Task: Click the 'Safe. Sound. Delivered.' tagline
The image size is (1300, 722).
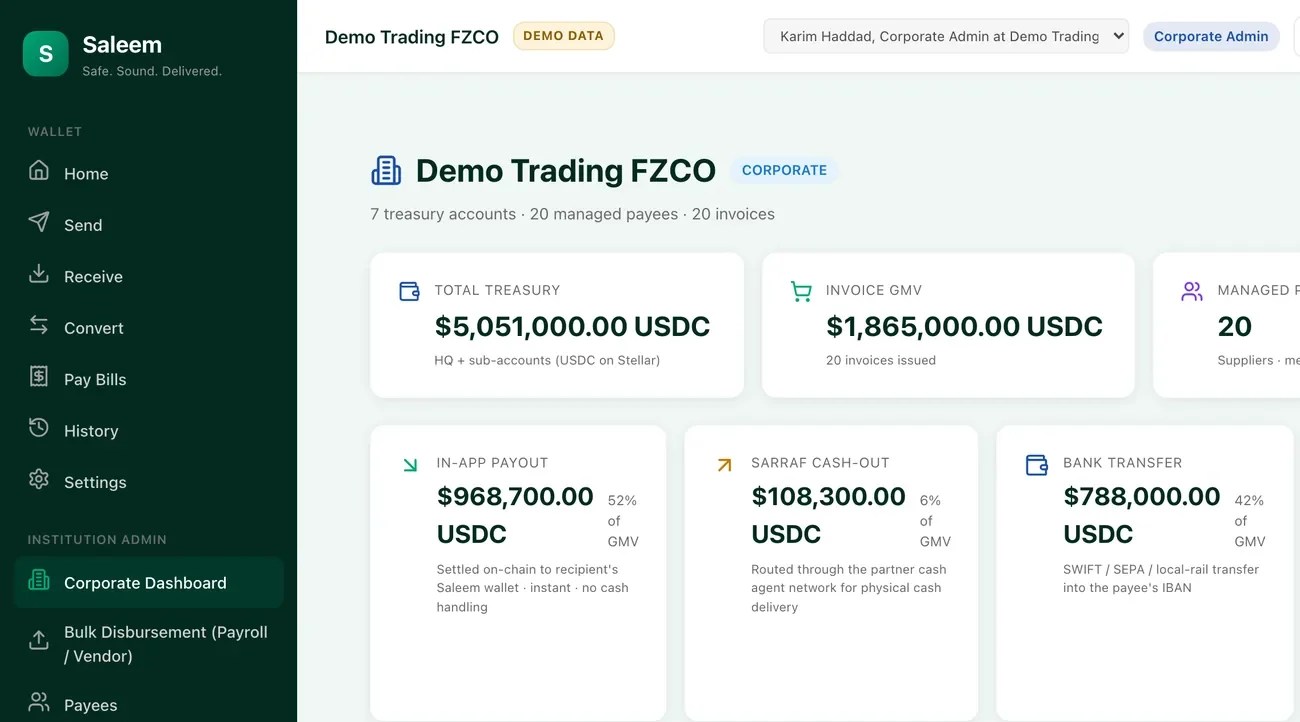Action: click(x=152, y=71)
